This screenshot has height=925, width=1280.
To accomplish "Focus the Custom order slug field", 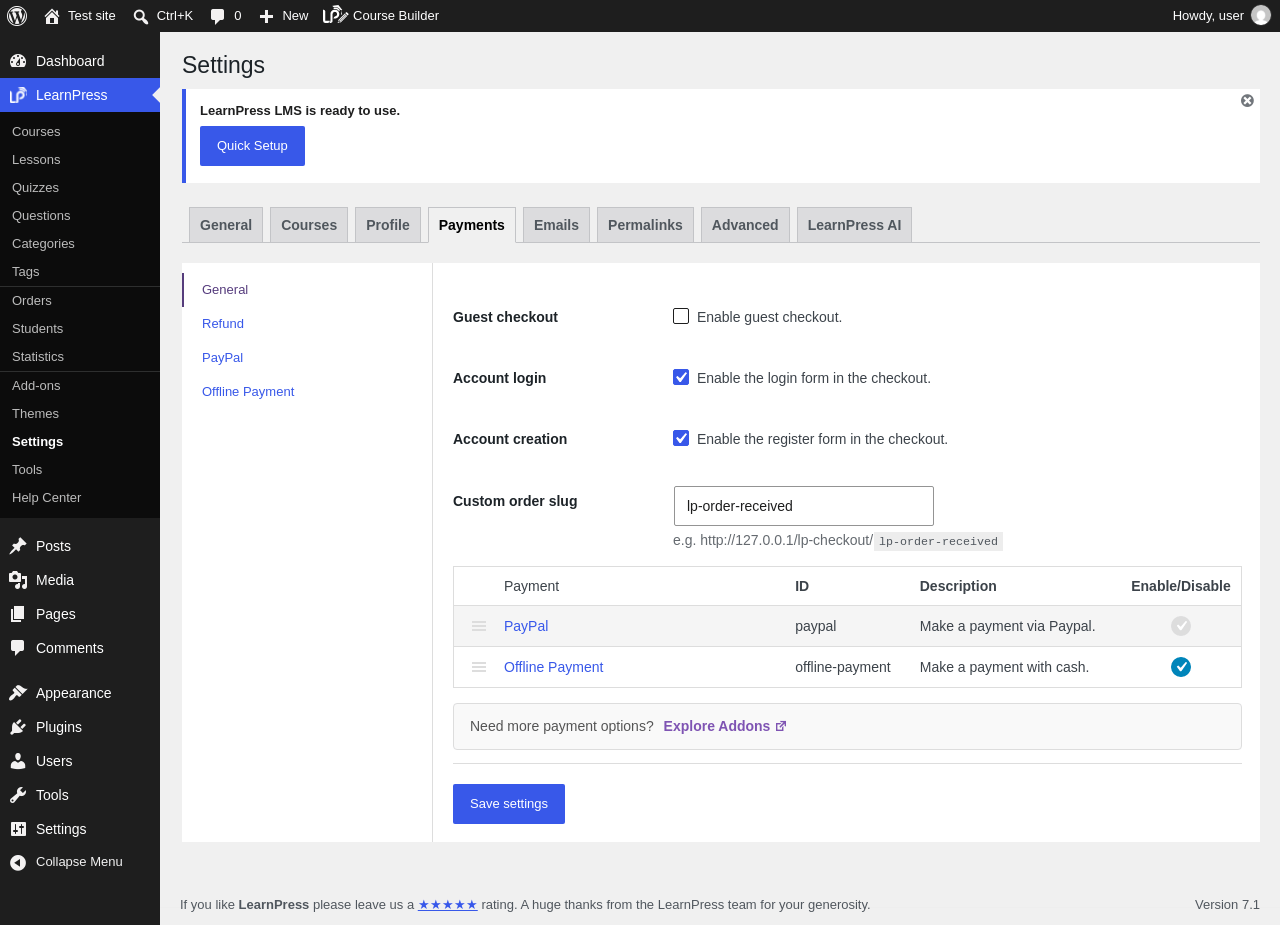I will coord(804,506).
